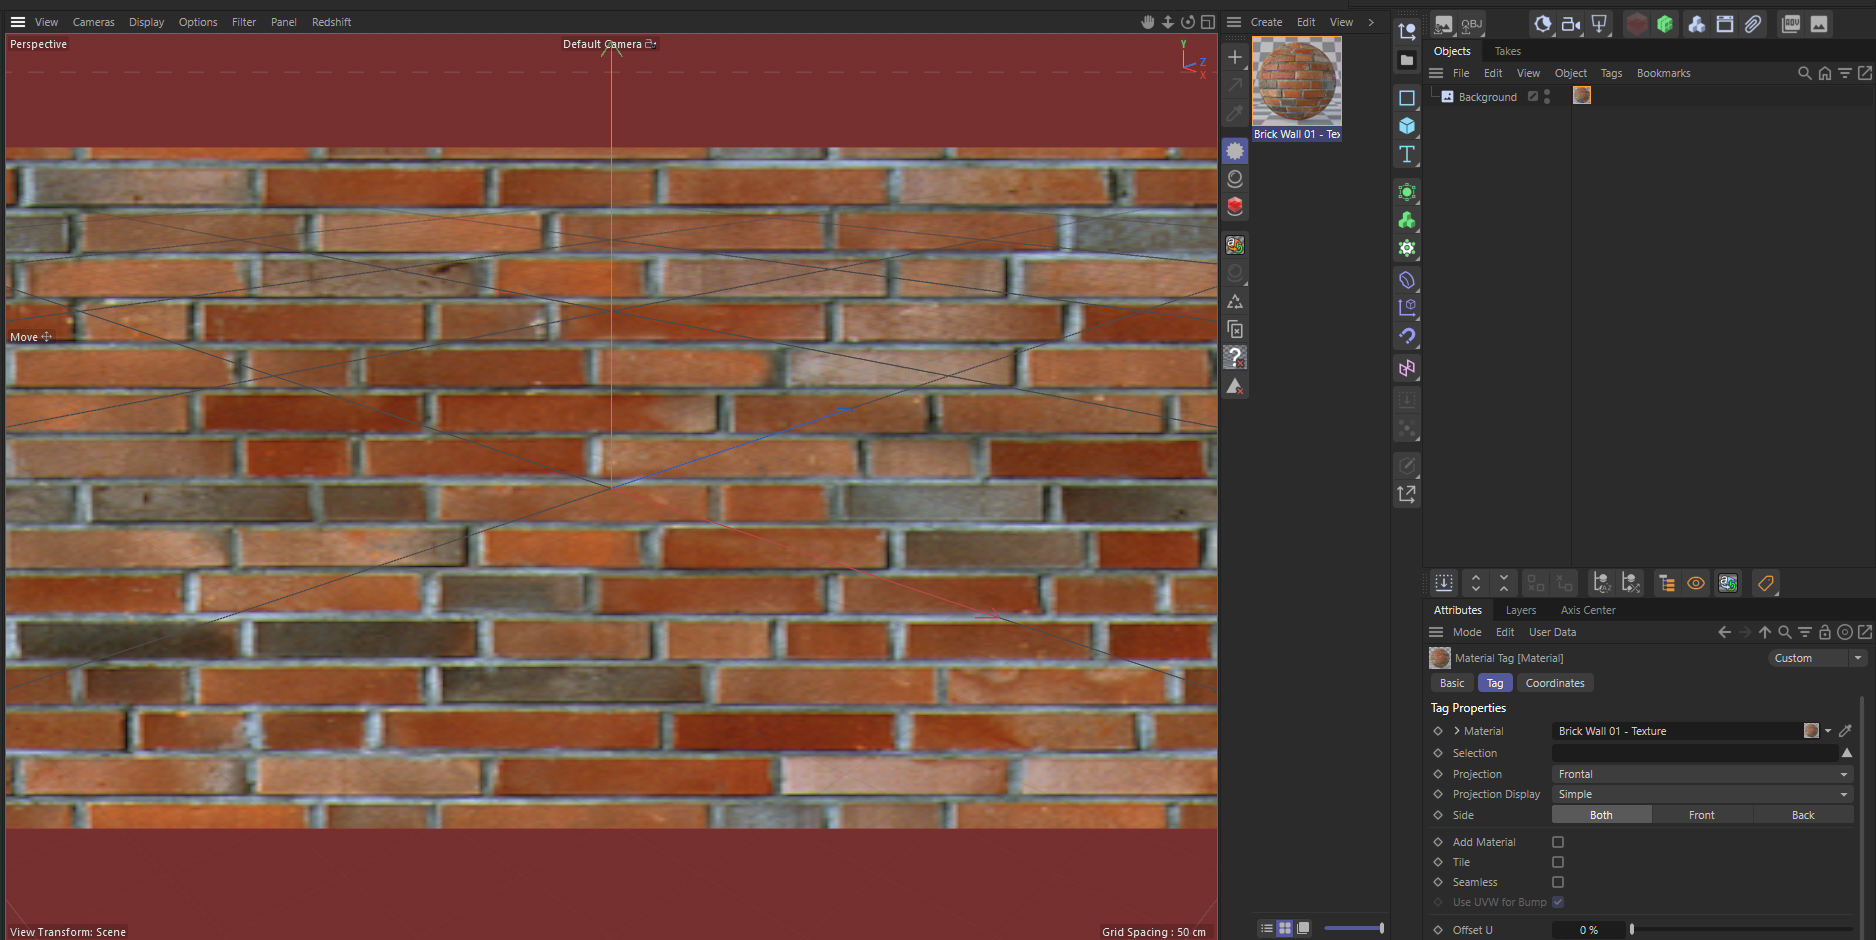This screenshot has height=940, width=1876.
Task: Open the Redshift menu
Action: point(331,22)
